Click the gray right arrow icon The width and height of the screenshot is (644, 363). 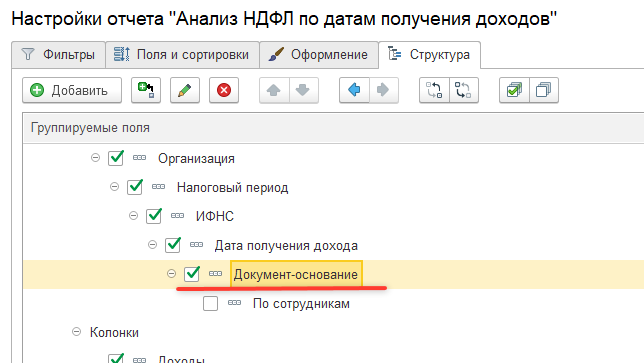(x=383, y=90)
